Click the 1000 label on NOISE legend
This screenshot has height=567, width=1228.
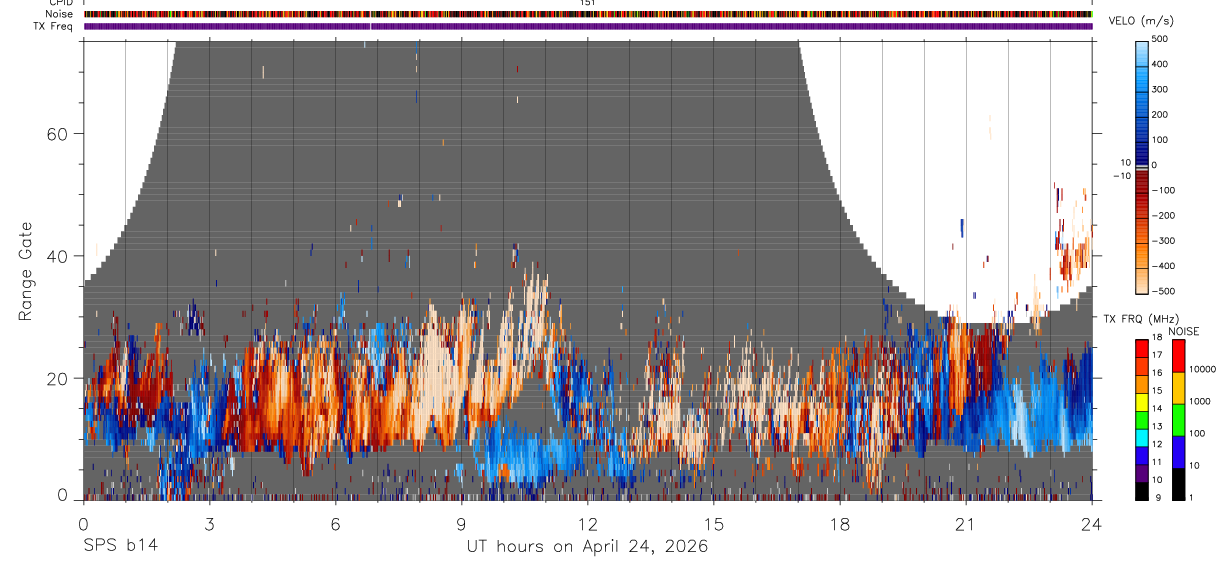[x=1199, y=401]
